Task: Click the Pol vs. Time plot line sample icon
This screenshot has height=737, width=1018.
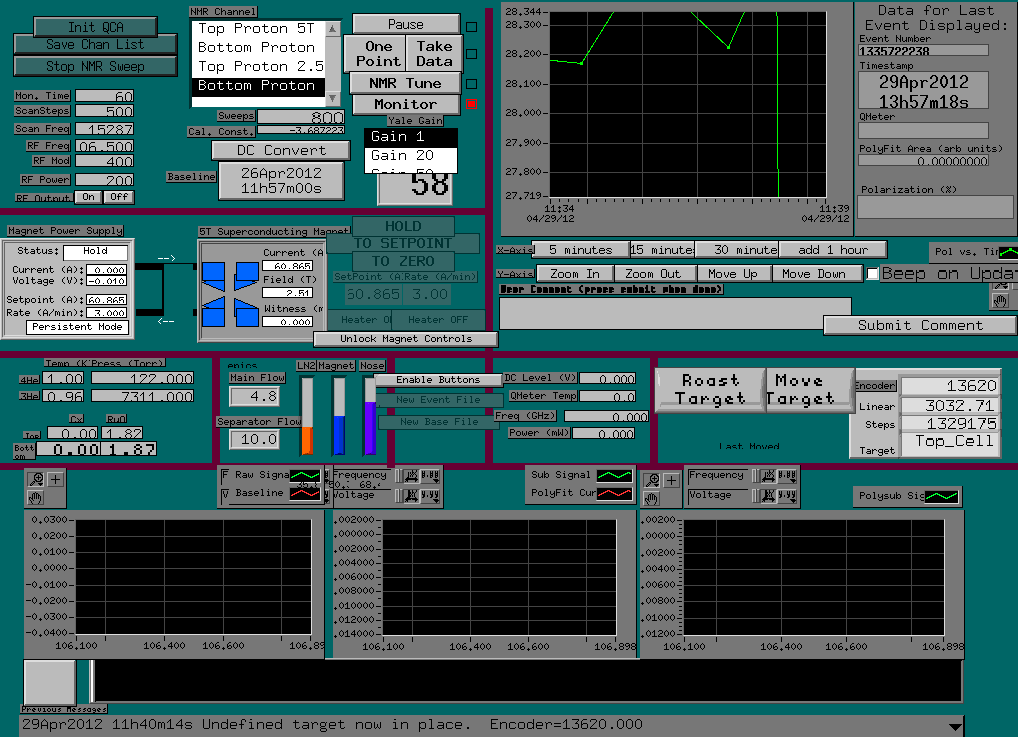Action: (x=1008, y=252)
